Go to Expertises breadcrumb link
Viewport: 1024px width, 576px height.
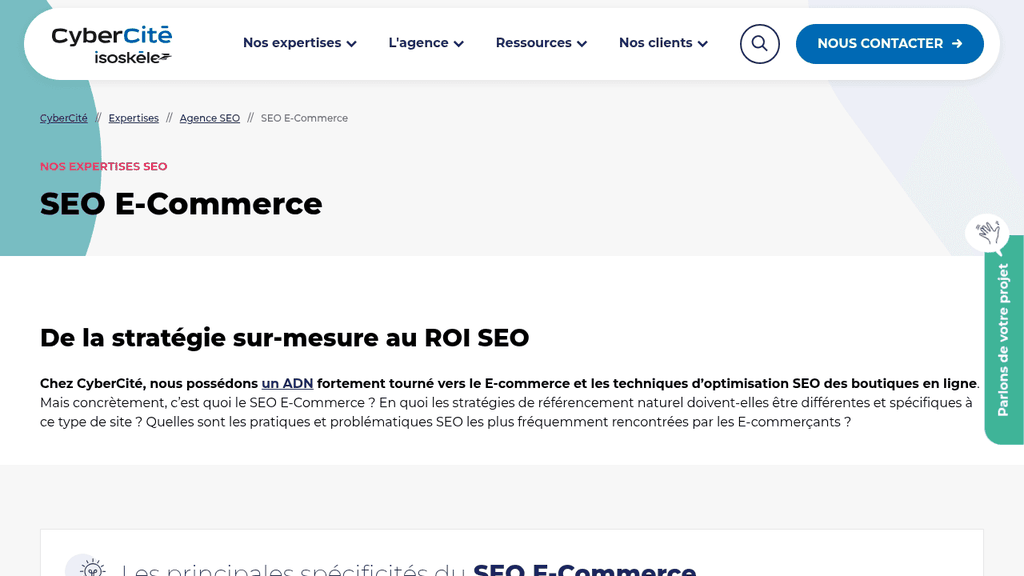(x=133, y=118)
